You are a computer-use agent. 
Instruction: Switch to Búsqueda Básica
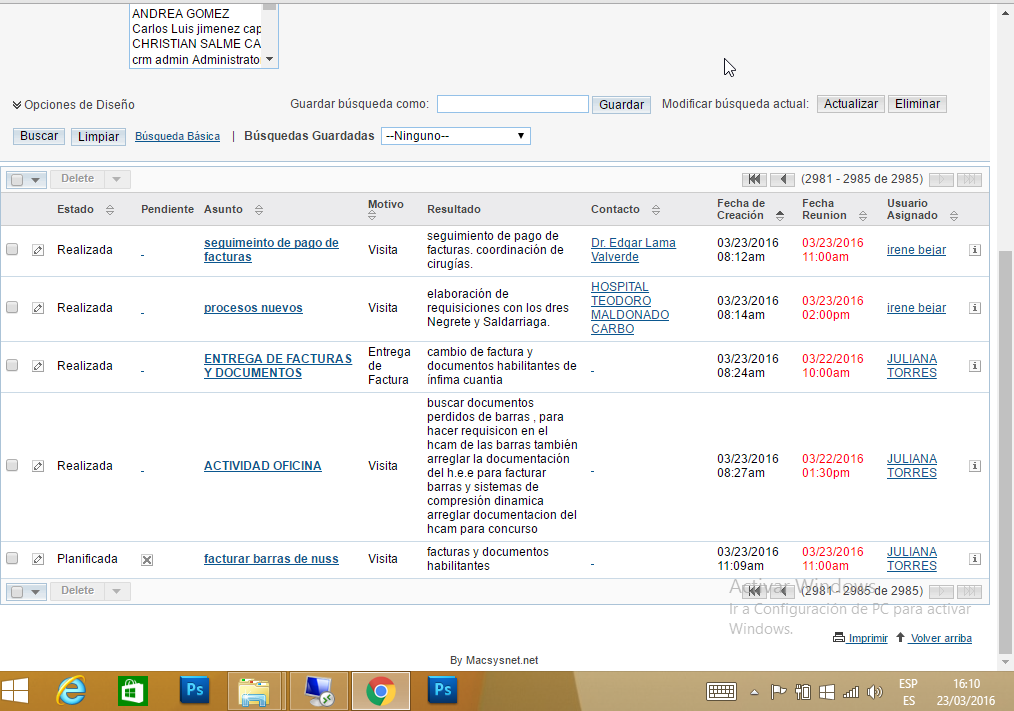tap(177, 136)
